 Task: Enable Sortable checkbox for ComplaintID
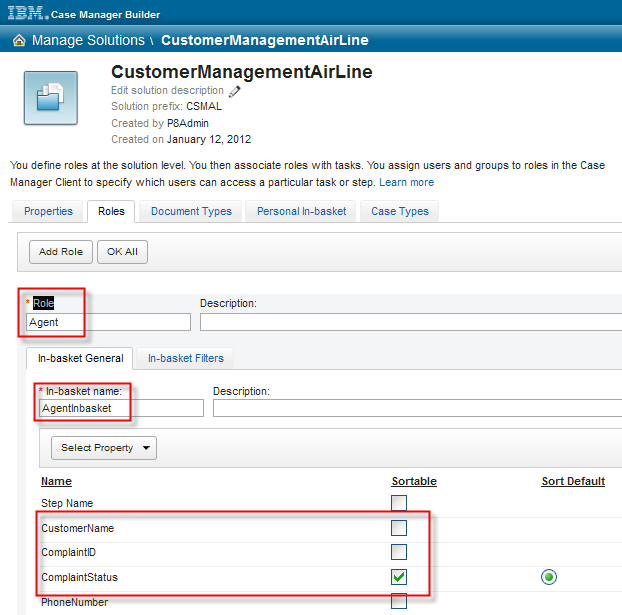[x=399, y=552]
